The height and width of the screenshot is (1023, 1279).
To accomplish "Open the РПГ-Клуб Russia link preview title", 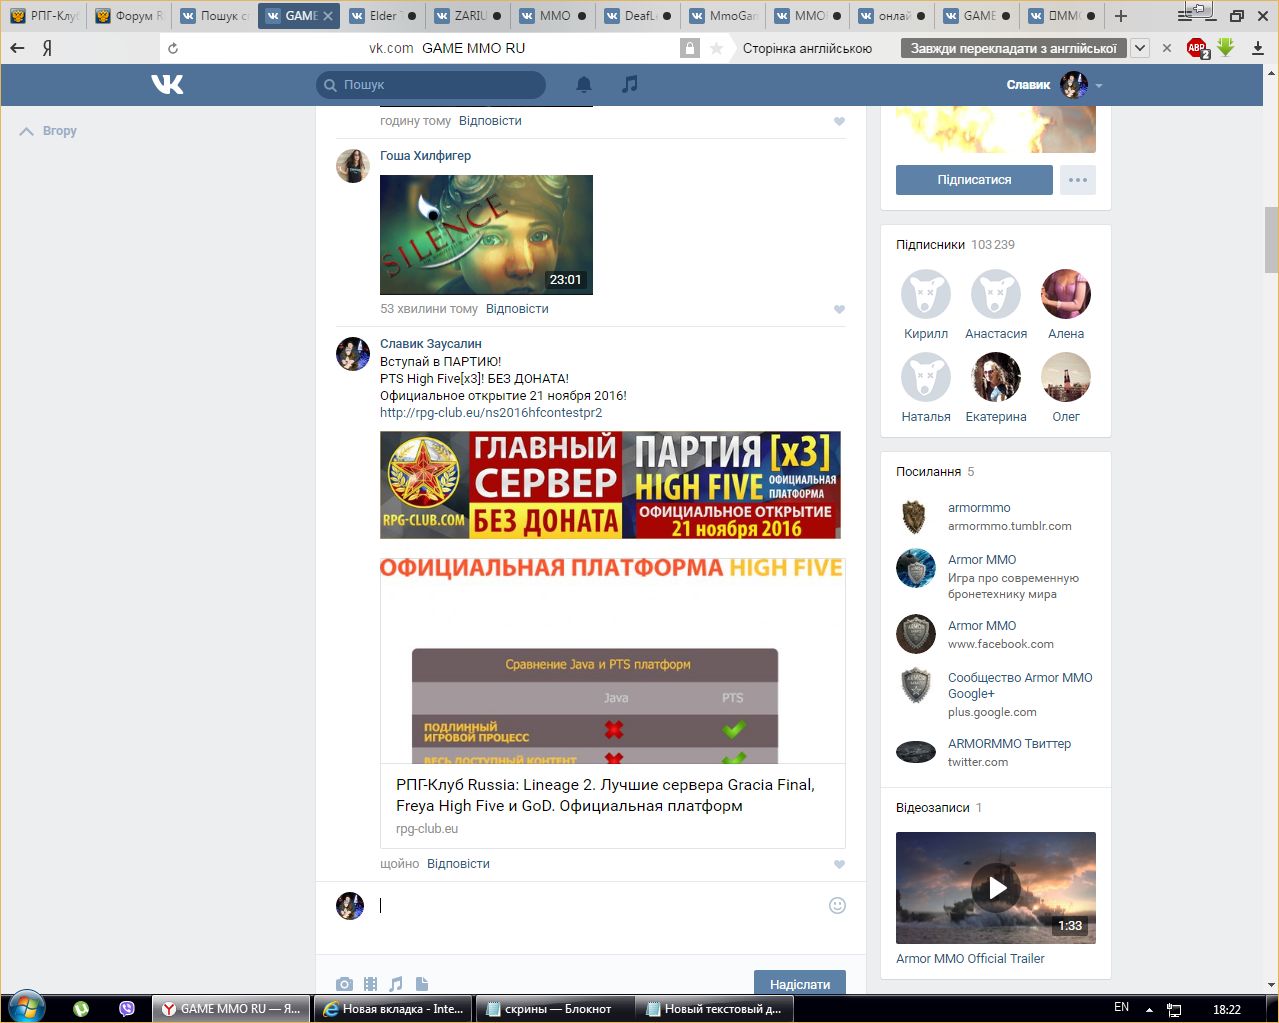I will coord(605,795).
